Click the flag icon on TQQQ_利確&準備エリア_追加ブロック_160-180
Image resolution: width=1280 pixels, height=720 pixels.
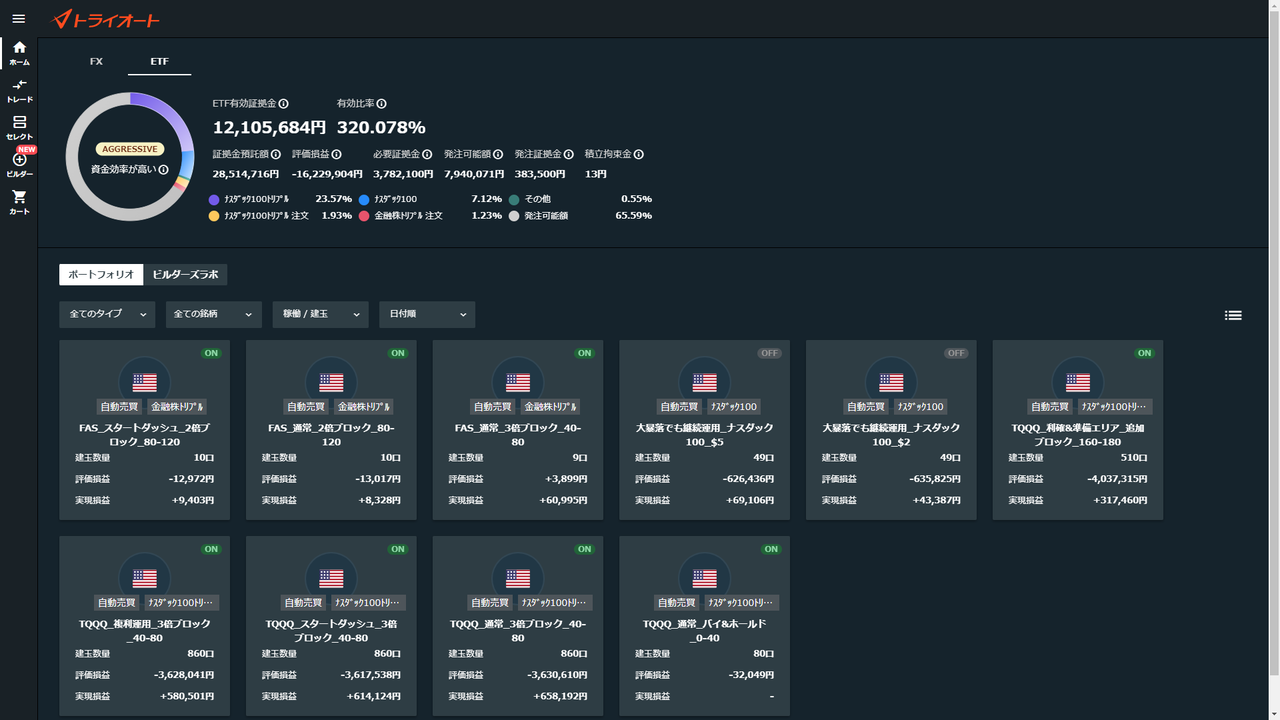(1078, 382)
